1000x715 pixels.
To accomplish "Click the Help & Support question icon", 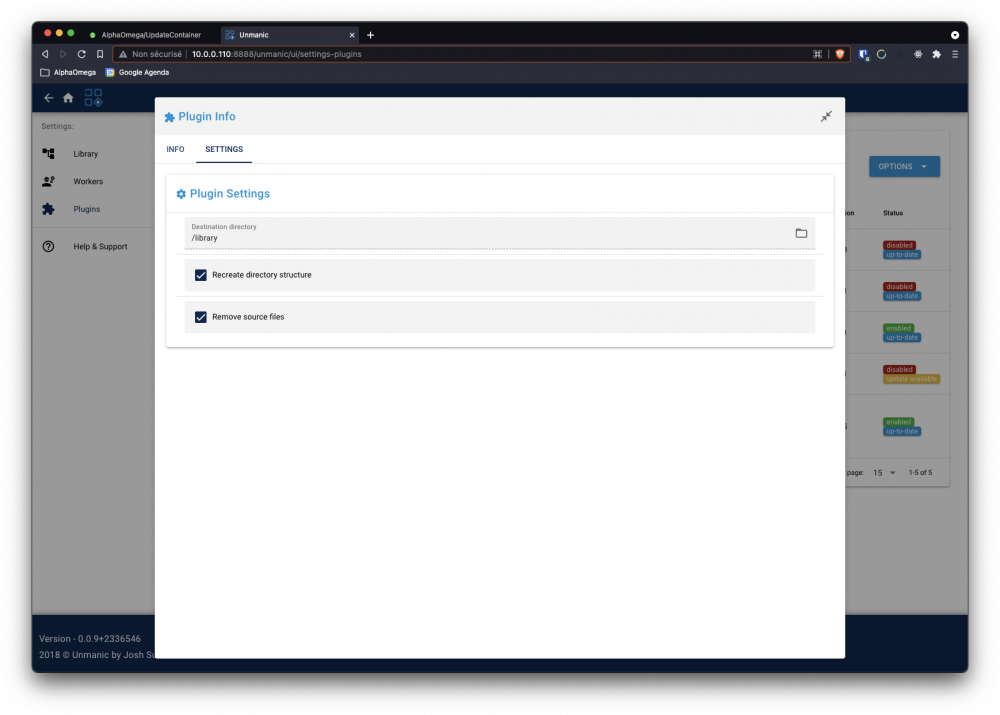I will coord(48,246).
